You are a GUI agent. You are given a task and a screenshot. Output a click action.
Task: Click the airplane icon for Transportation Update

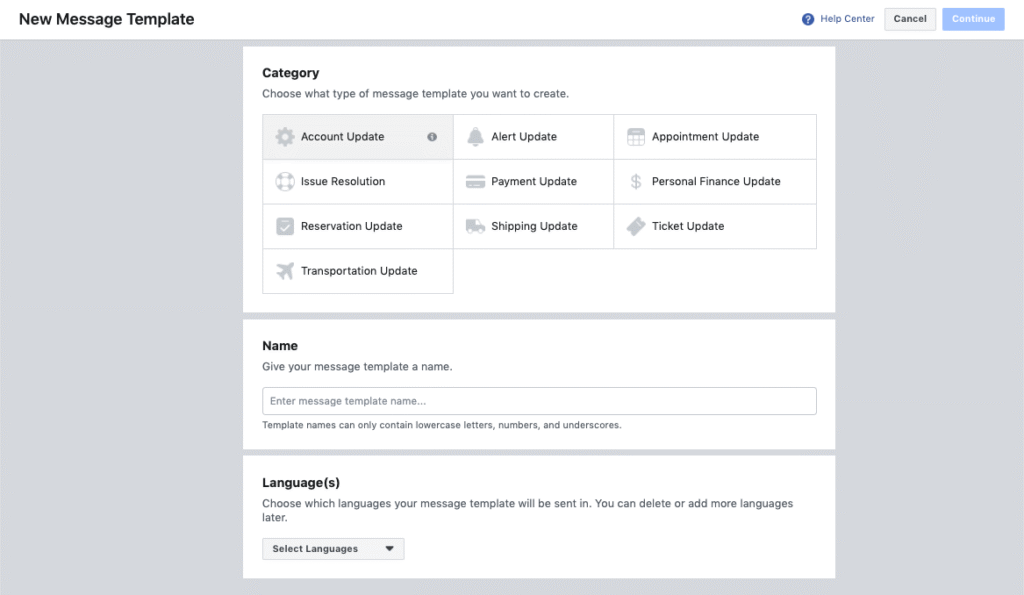pyautogui.click(x=284, y=271)
